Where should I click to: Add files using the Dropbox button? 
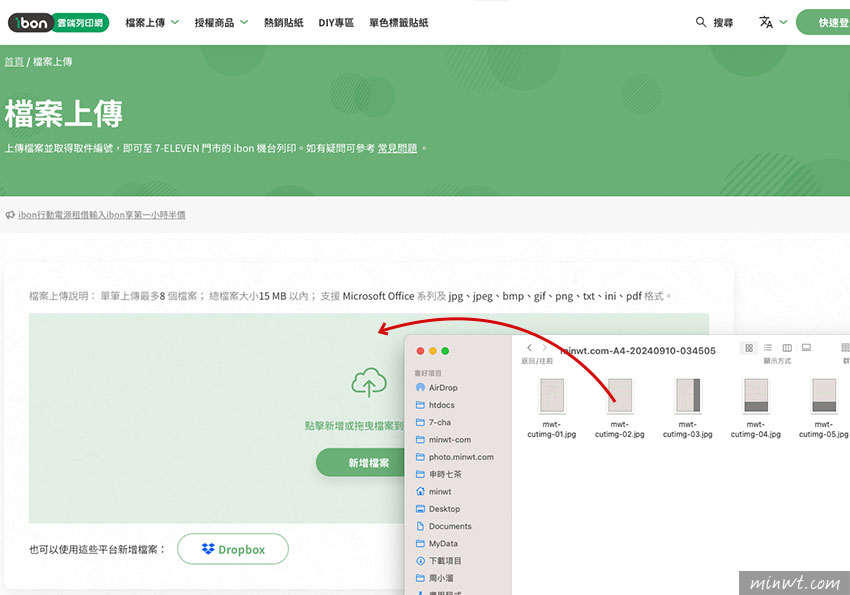(233, 549)
